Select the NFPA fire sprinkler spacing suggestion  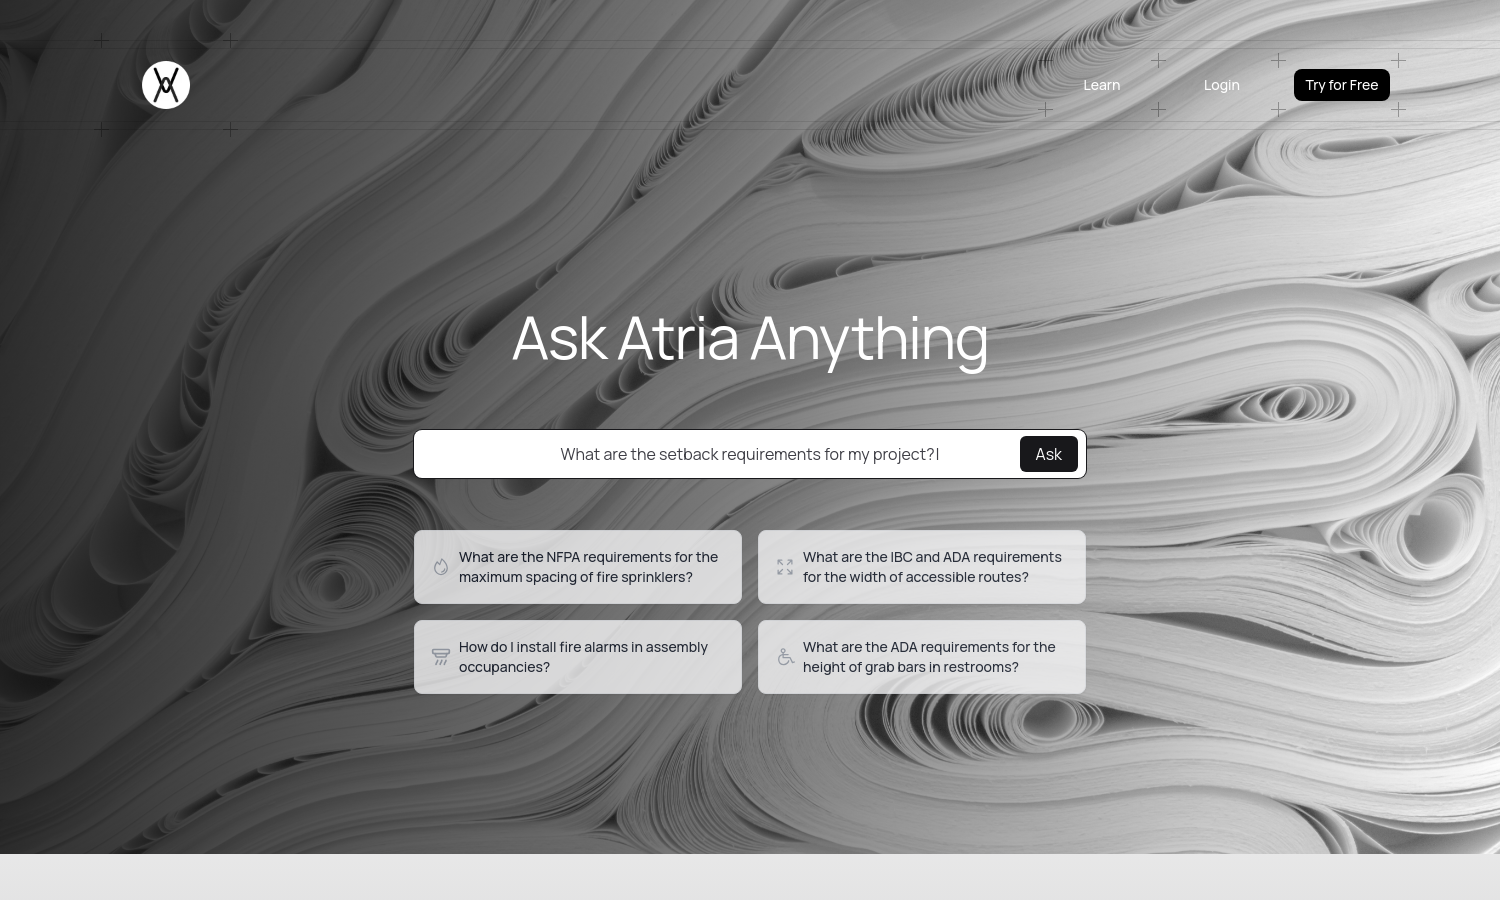[578, 567]
